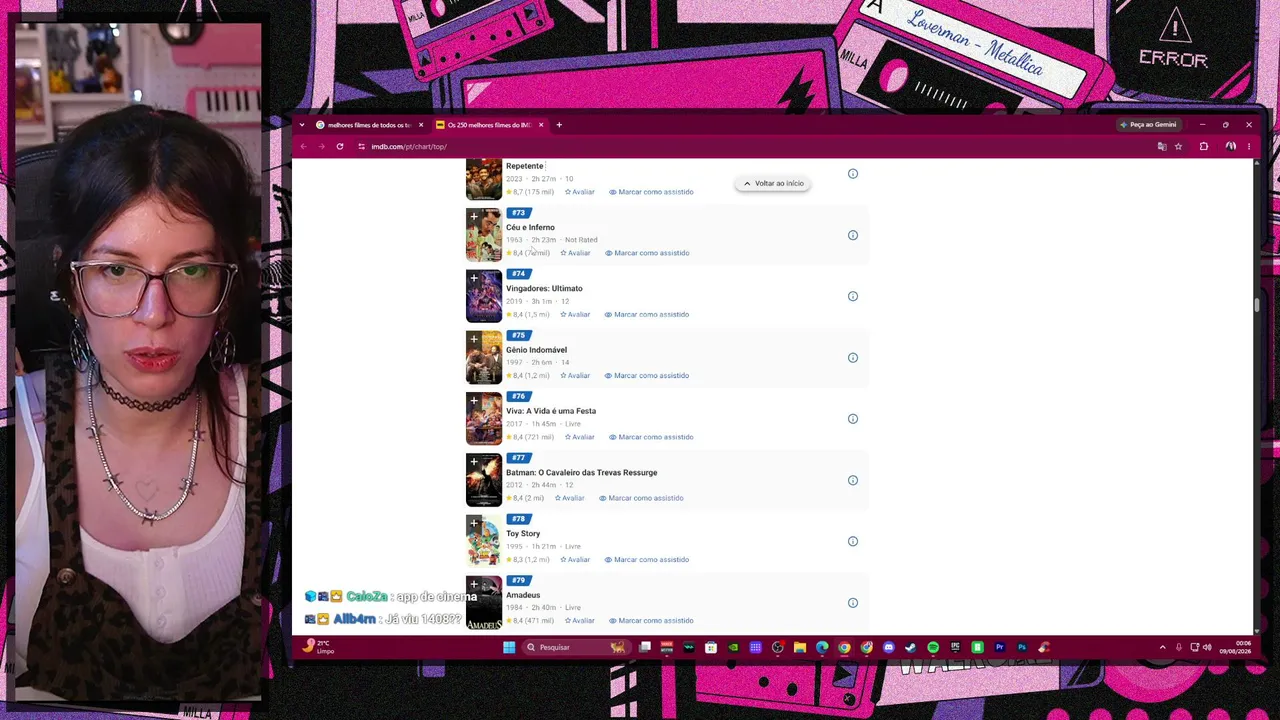Screen dimensions: 1280x720
Task: Mark Viva: A Vida é uma Festa as watched
Action: (x=651, y=437)
